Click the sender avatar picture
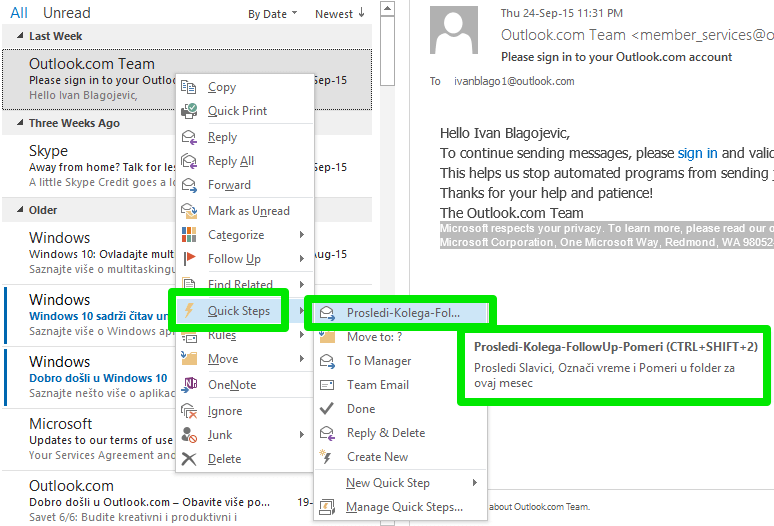The width and height of the screenshot is (774, 526). click(x=454, y=30)
